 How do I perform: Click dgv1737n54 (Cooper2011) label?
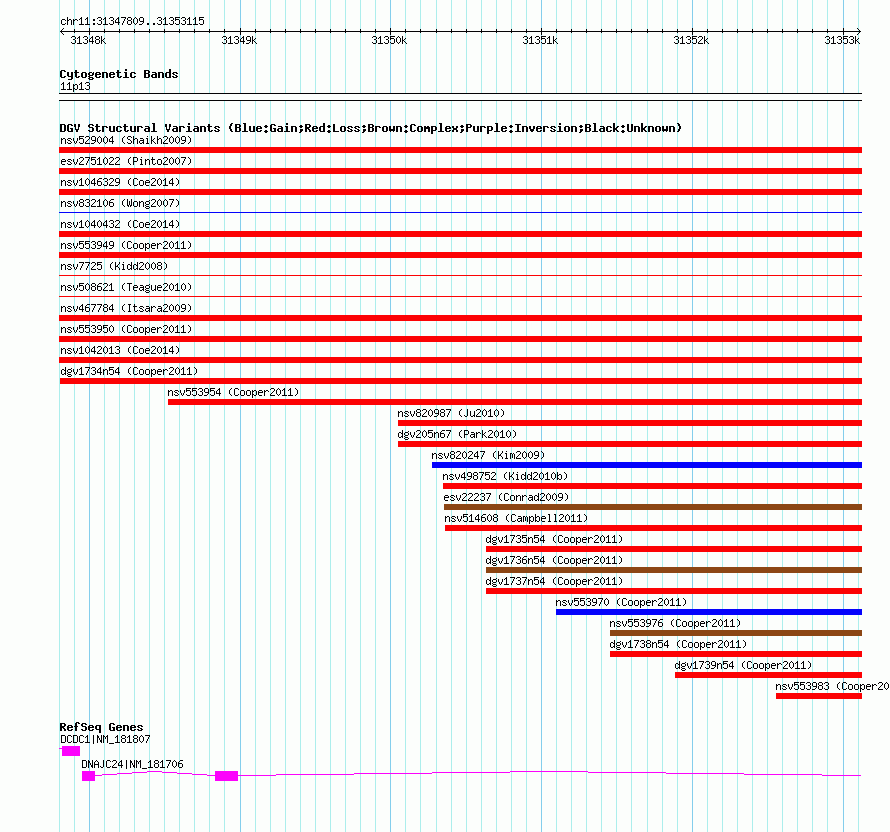click(554, 581)
